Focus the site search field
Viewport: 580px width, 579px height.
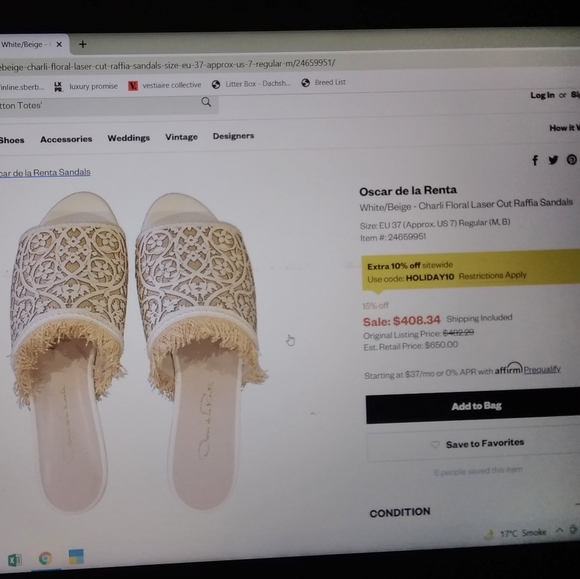109,105
